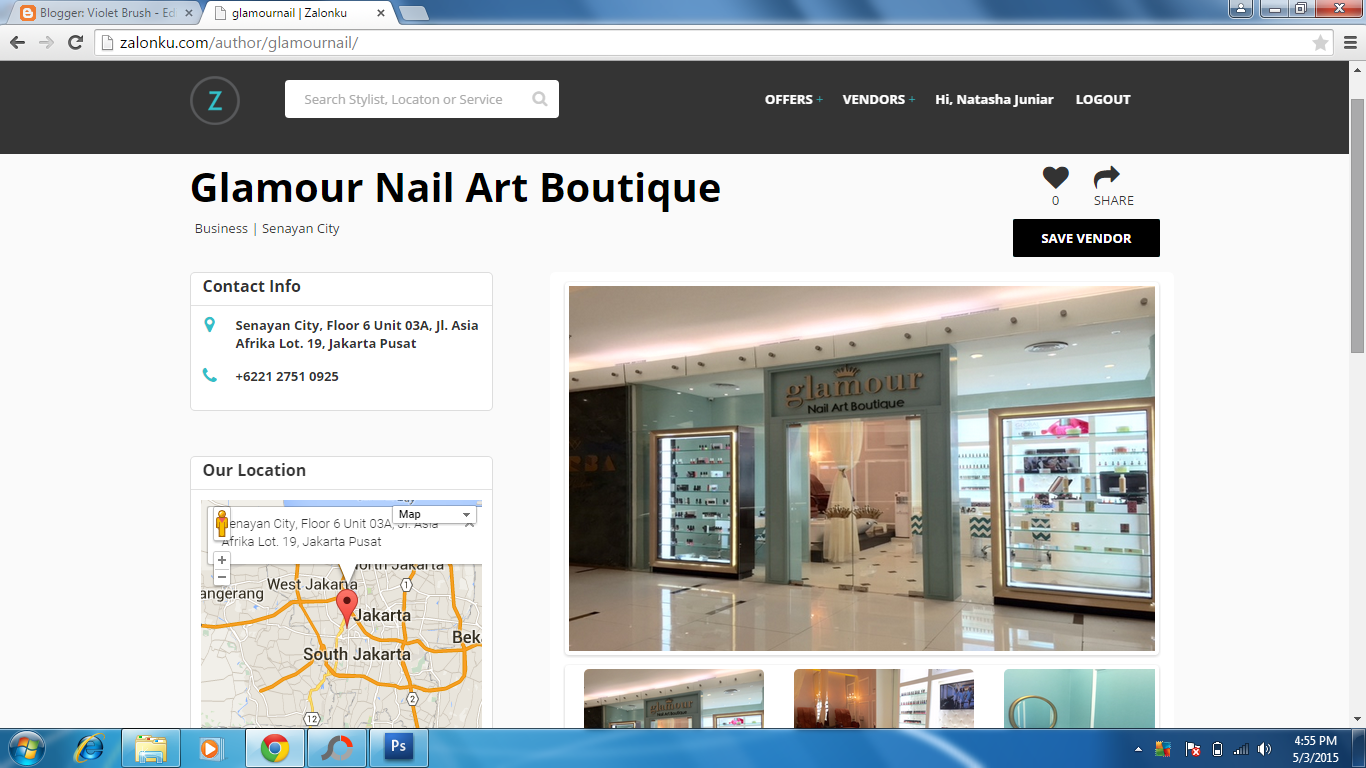Click the browser forward arrow

(x=46, y=42)
